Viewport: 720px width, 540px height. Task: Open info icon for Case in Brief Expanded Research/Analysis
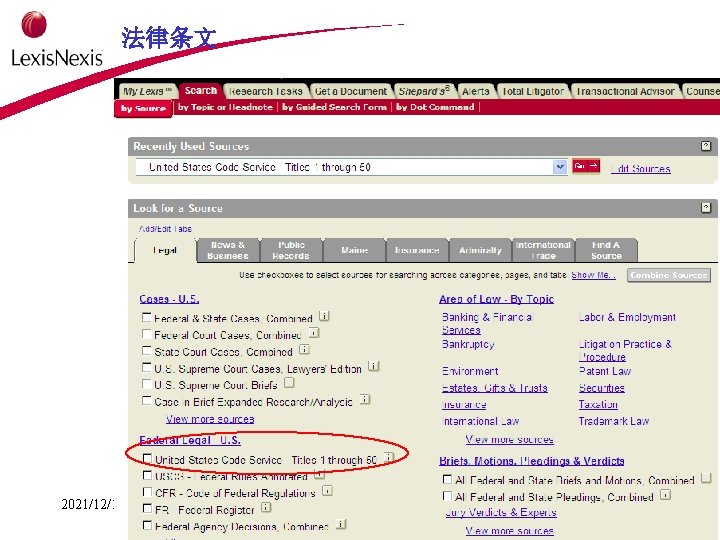pos(365,399)
